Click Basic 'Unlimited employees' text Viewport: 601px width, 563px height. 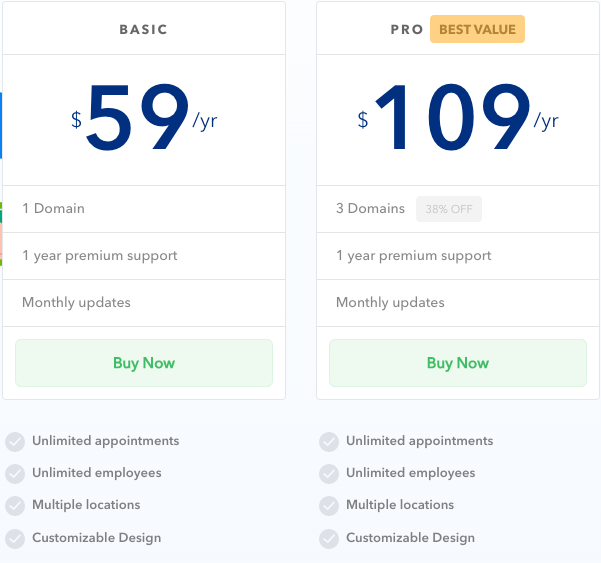97,473
